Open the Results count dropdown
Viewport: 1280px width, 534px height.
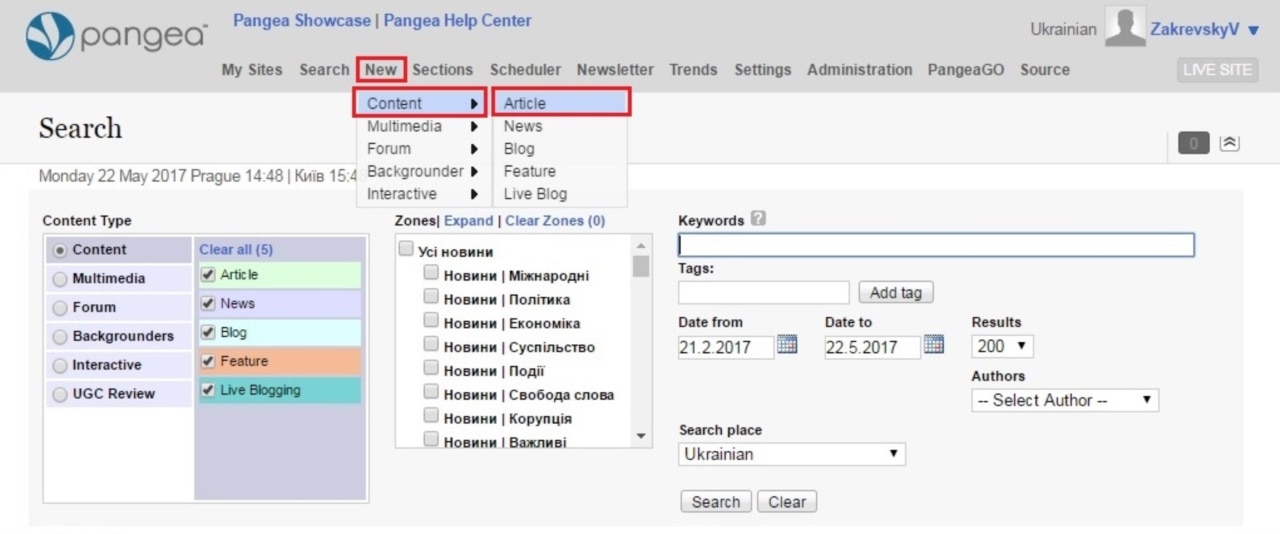[x=1002, y=346]
